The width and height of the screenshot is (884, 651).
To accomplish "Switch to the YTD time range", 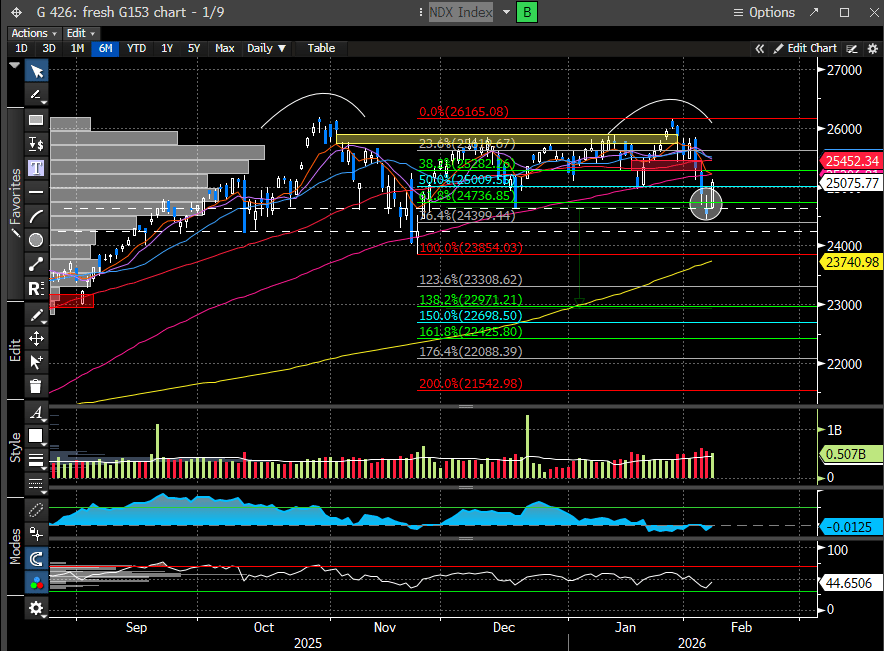I will click(x=136, y=48).
